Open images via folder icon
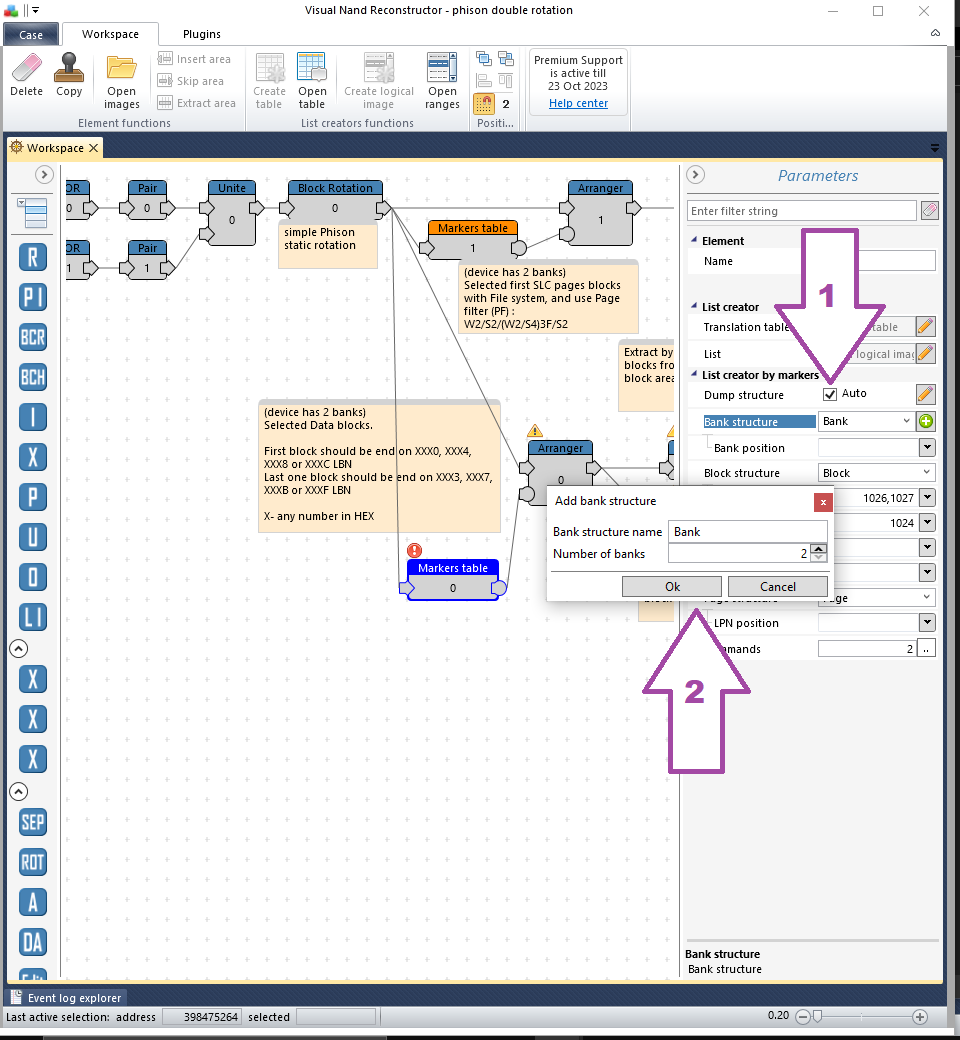This screenshot has width=960, height=1040. point(121,67)
